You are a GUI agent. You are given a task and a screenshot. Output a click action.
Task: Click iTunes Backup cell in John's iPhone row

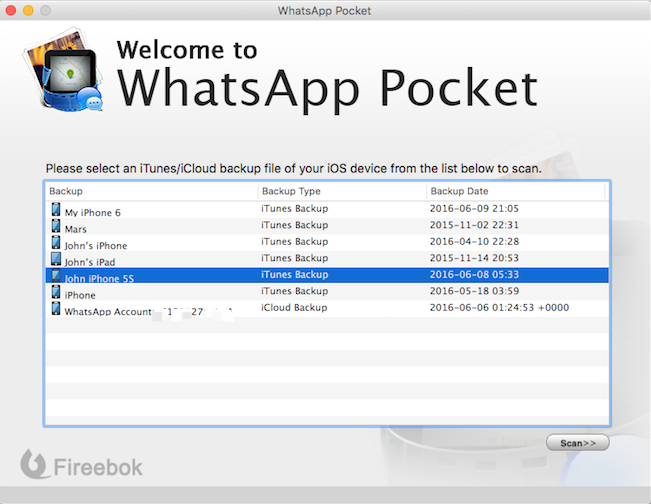click(x=294, y=242)
